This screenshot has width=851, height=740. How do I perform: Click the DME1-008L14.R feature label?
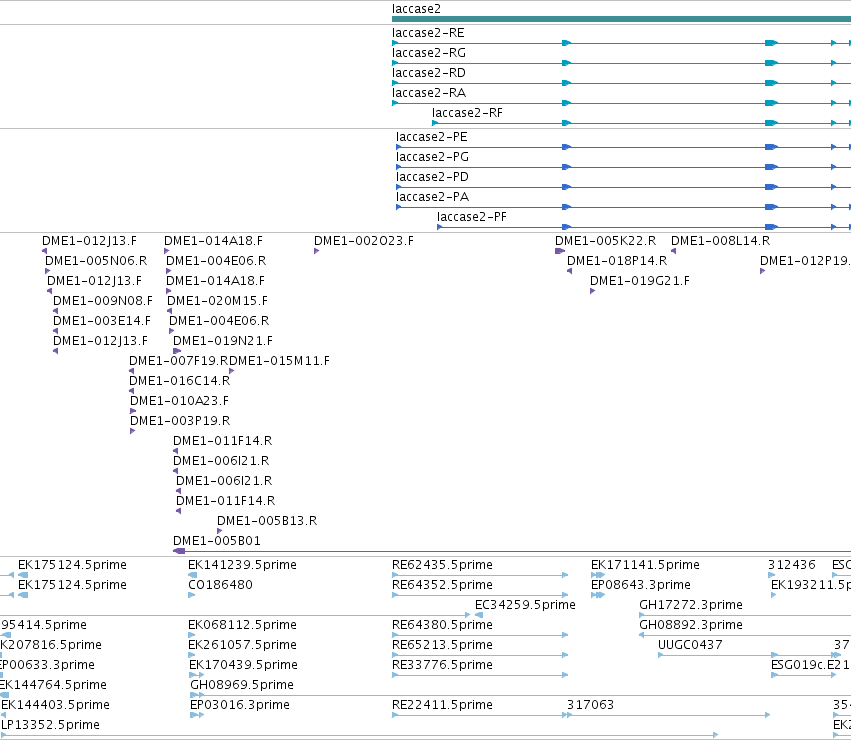tap(720, 241)
